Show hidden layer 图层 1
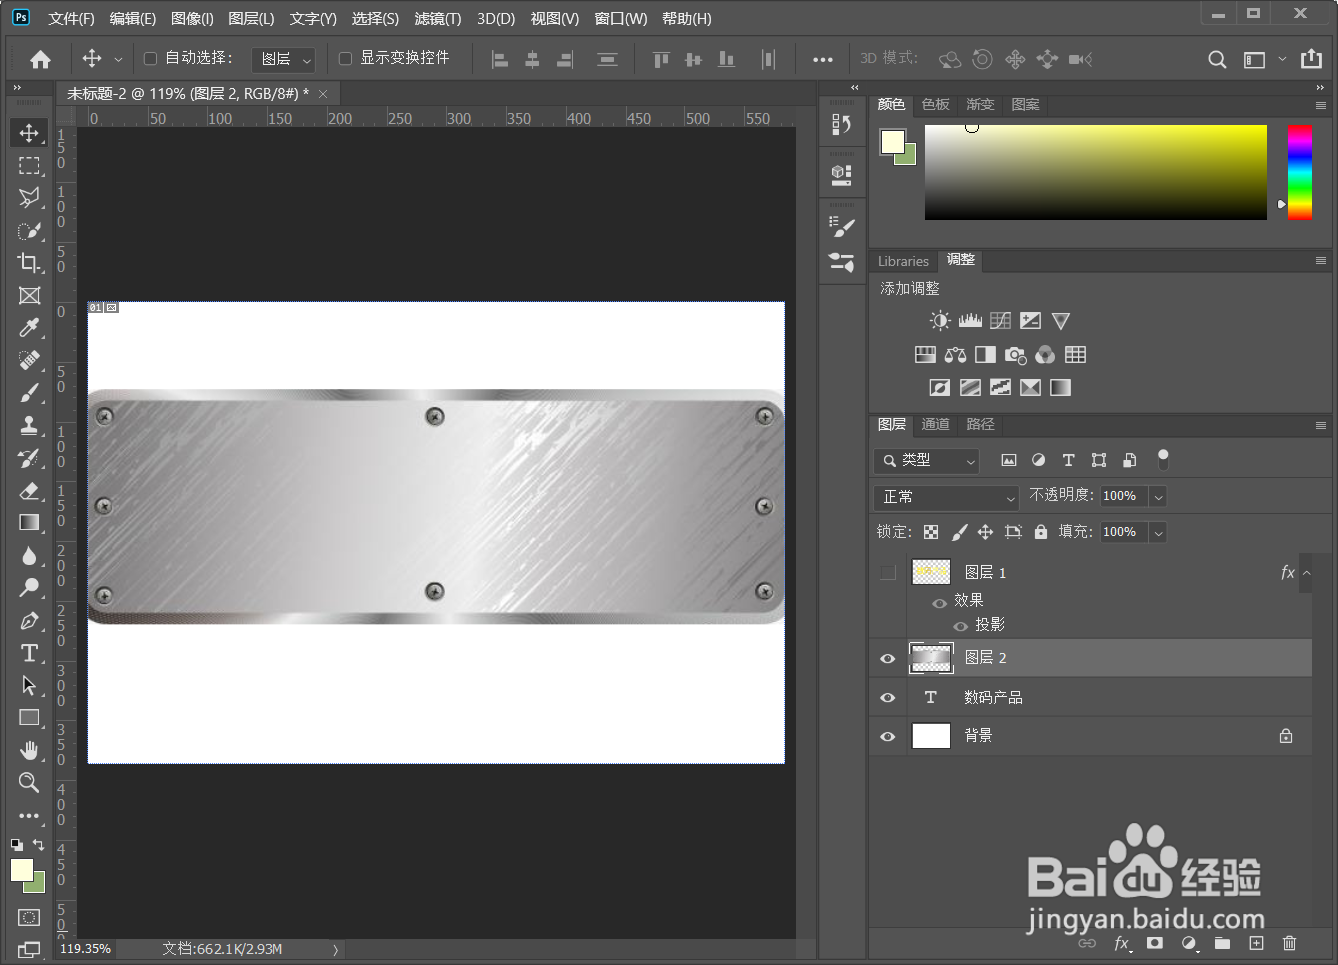1338x965 pixels. tap(888, 572)
